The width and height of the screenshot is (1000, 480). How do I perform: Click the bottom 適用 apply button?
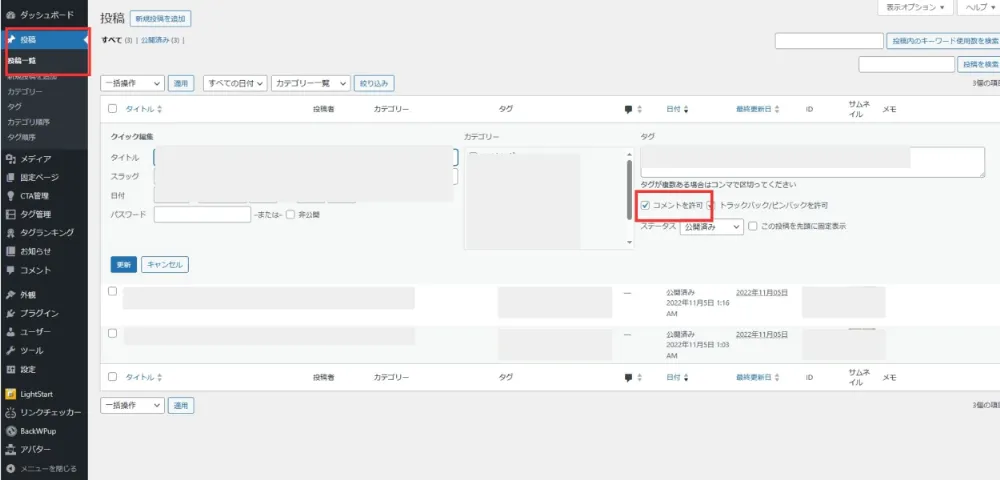coord(181,405)
